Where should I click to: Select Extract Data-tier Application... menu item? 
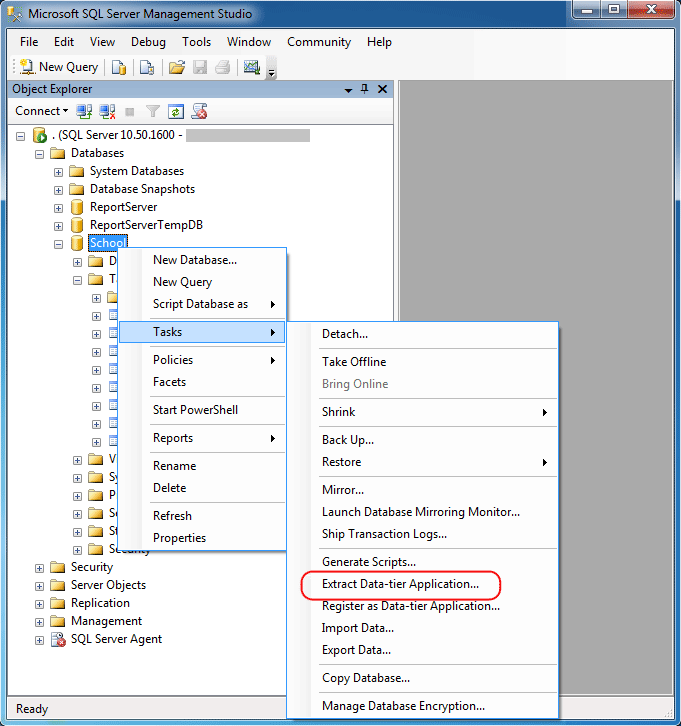[423, 584]
